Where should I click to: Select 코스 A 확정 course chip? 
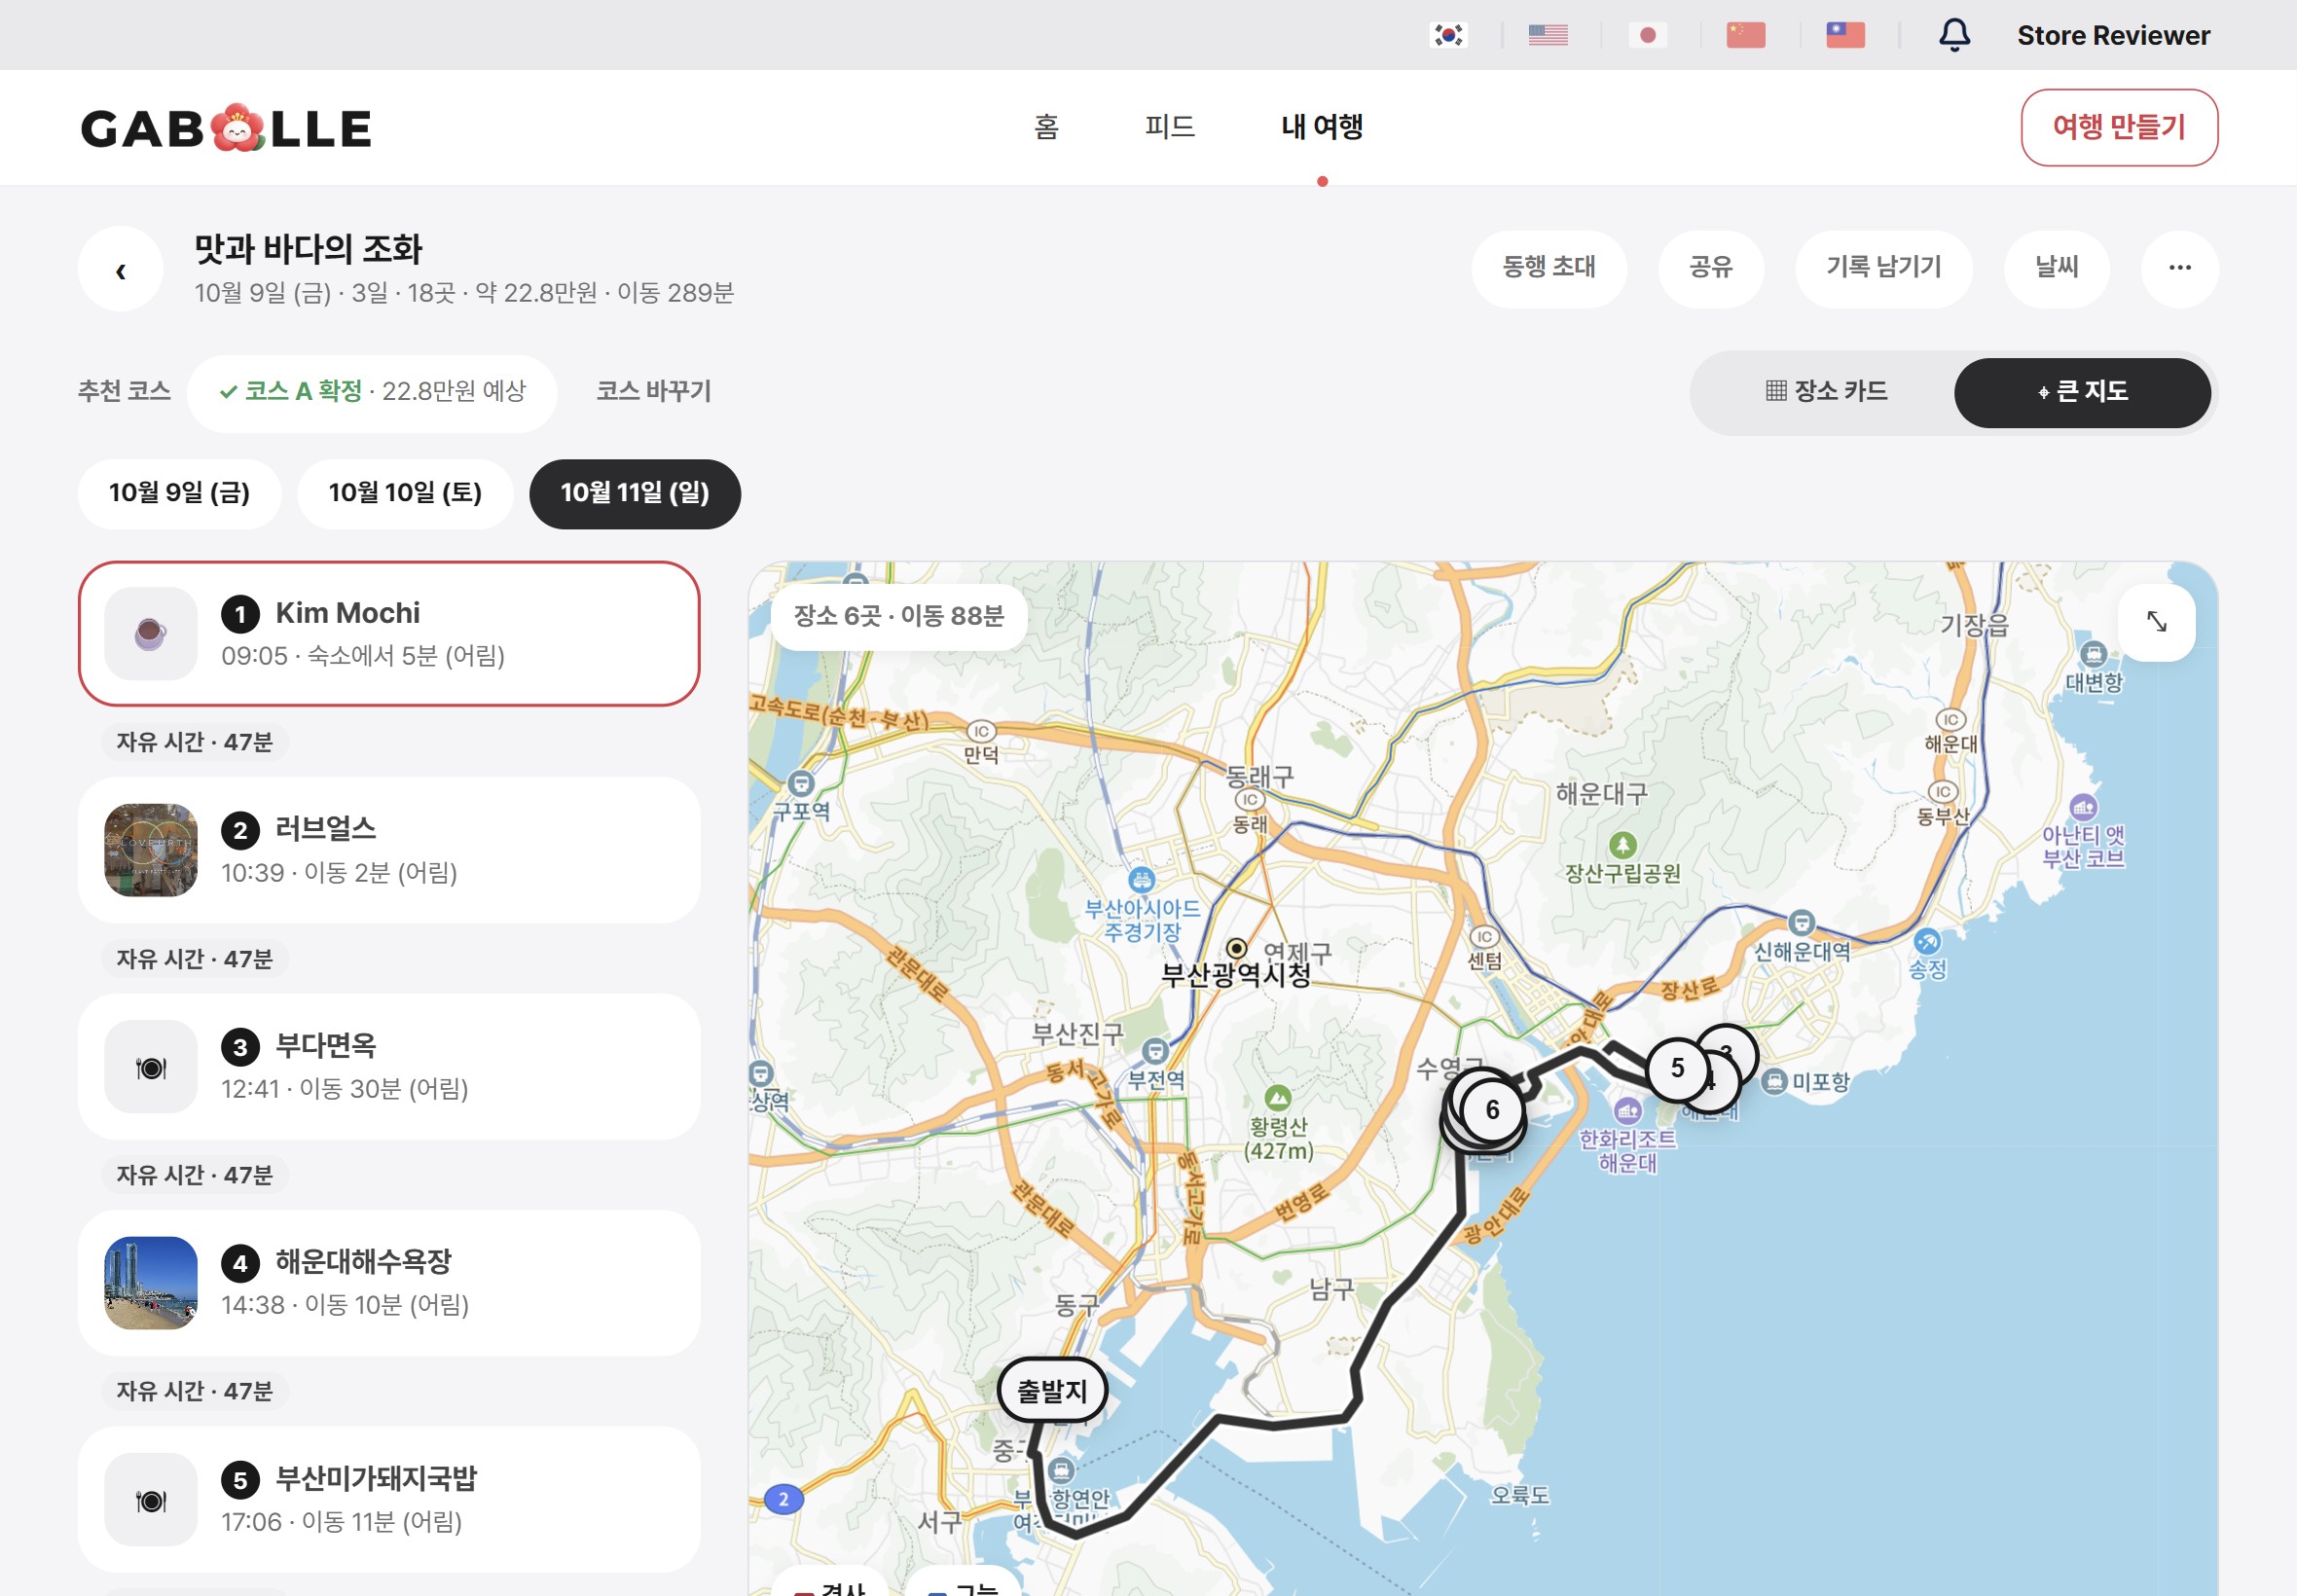(x=372, y=391)
